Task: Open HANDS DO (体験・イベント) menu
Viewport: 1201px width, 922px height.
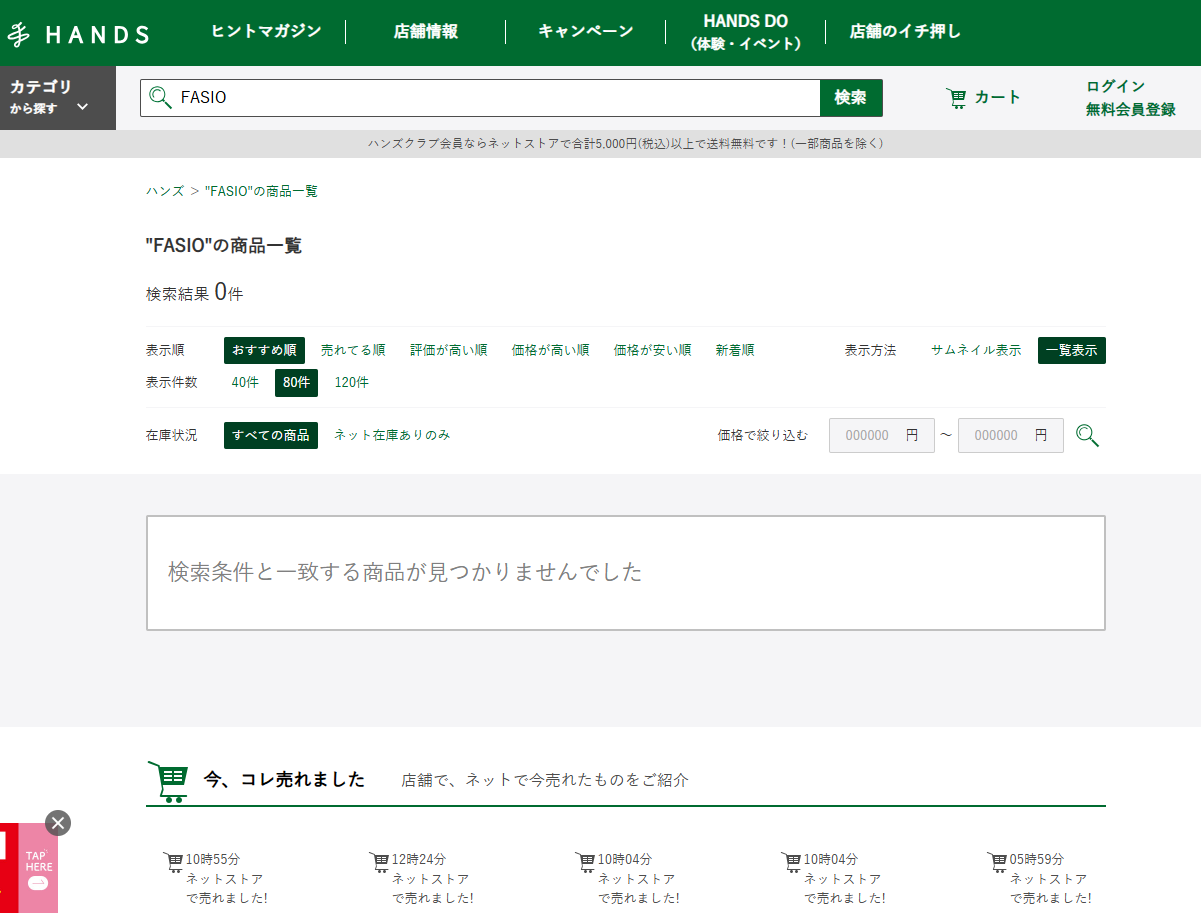Action: coord(746,32)
